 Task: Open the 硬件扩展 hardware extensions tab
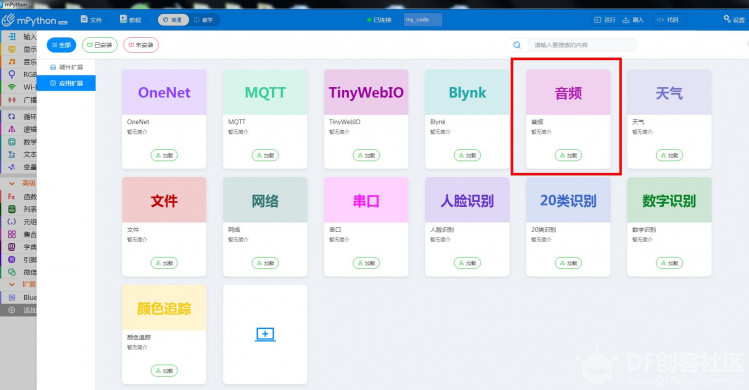click(66, 67)
